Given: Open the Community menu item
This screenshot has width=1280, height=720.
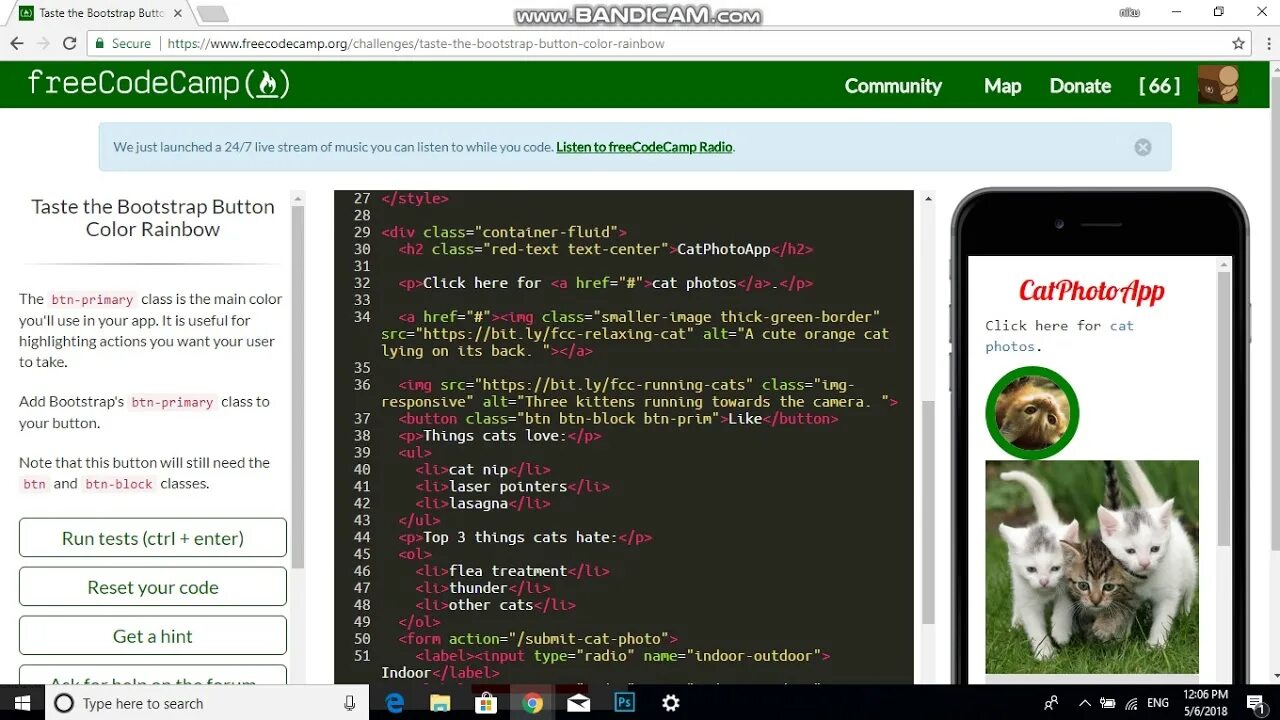Looking at the screenshot, I should (x=893, y=86).
